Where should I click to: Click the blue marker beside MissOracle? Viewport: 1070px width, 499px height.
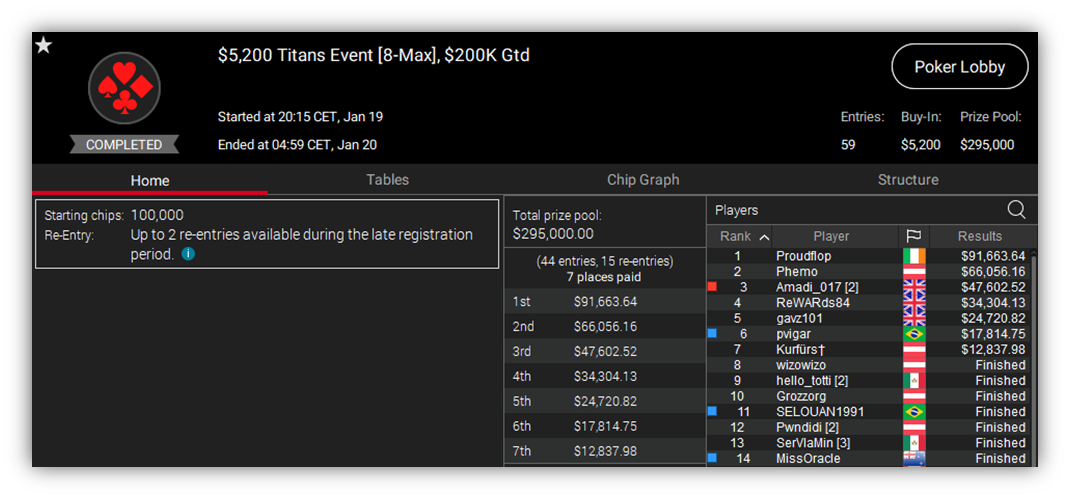[x=712, y=459]
